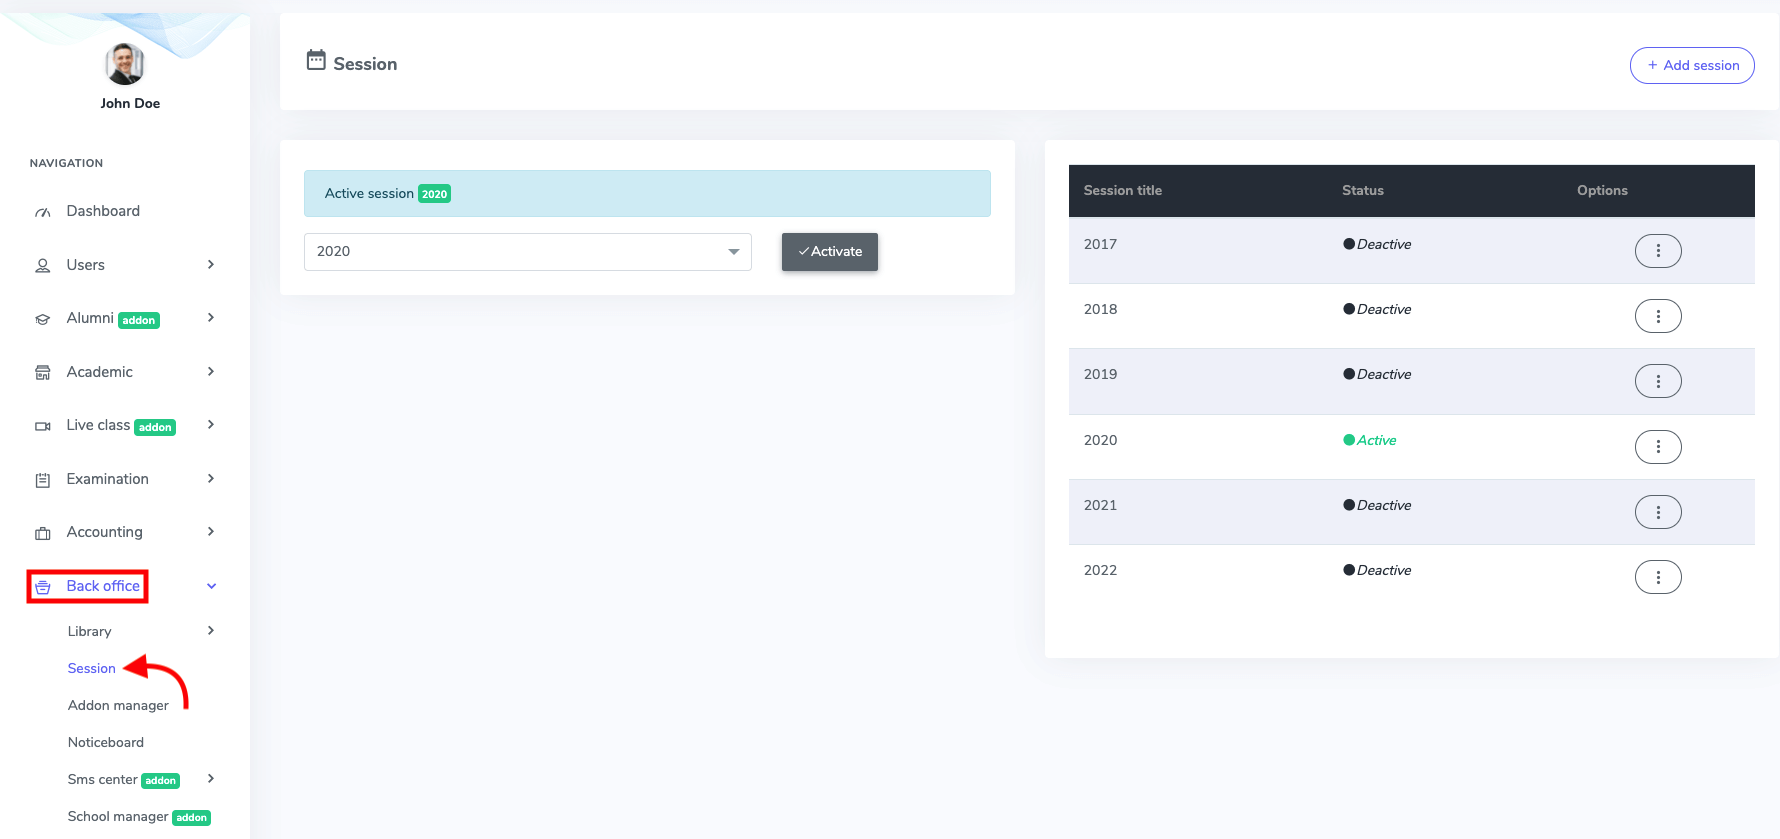1780x839 pixels.
Task: Open the session year dropdown
Action: [x=527, y=252]
